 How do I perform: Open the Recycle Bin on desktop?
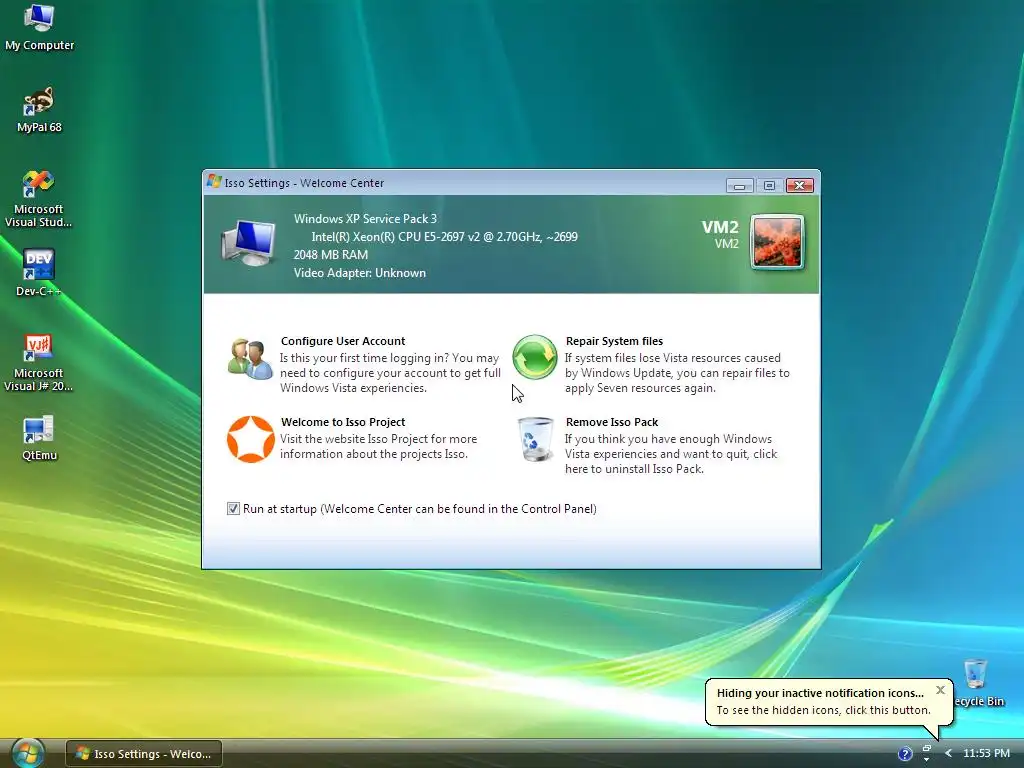977,682
